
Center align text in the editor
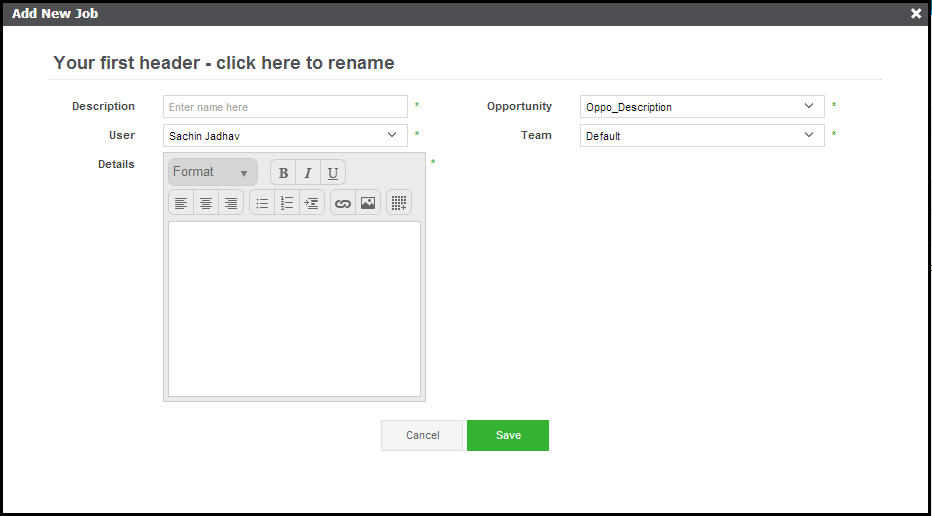coord(206,203)
